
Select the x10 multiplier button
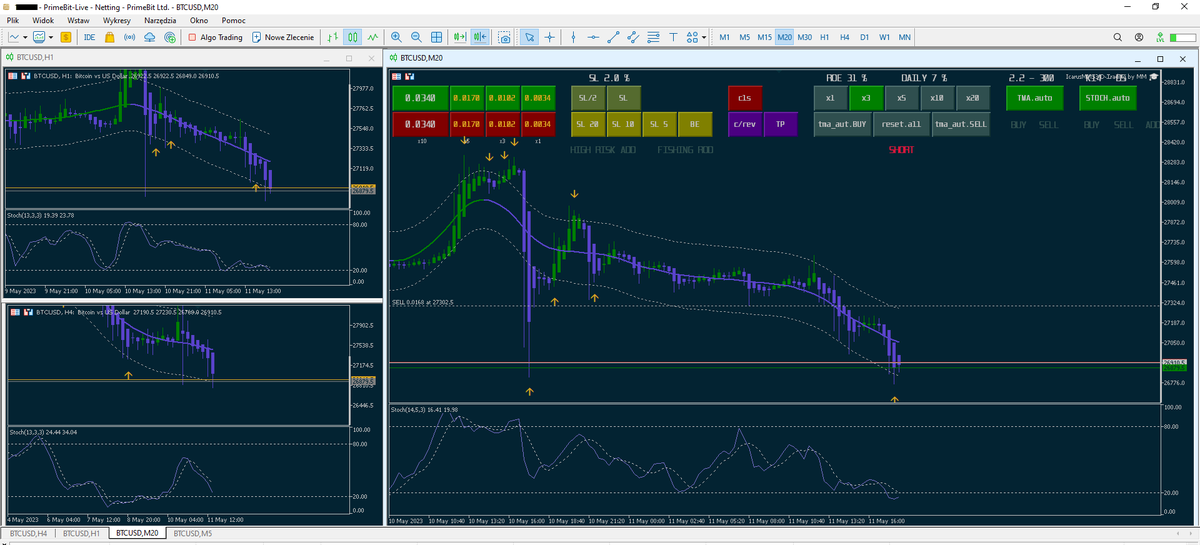coord(937,98)
